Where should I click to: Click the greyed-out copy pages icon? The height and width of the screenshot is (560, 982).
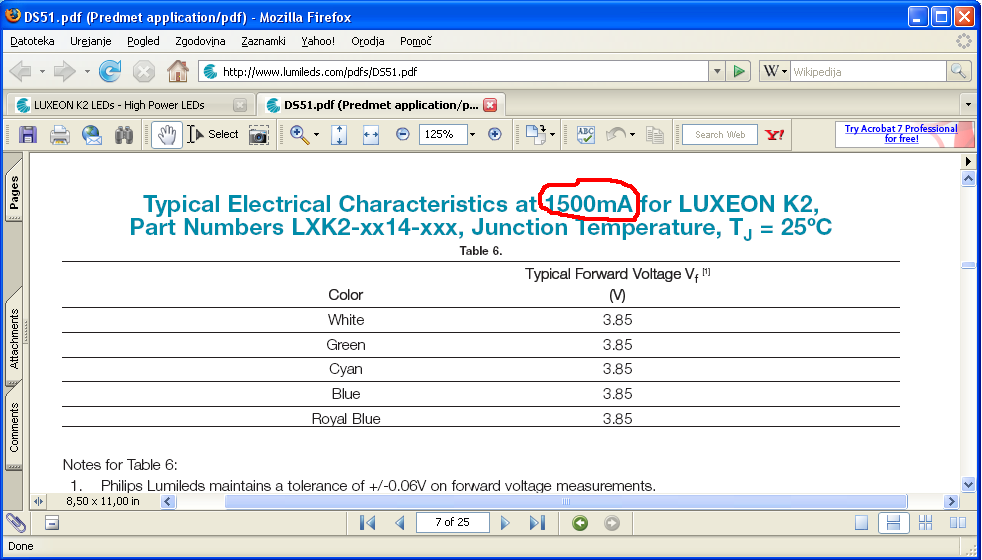coord(654,135)
